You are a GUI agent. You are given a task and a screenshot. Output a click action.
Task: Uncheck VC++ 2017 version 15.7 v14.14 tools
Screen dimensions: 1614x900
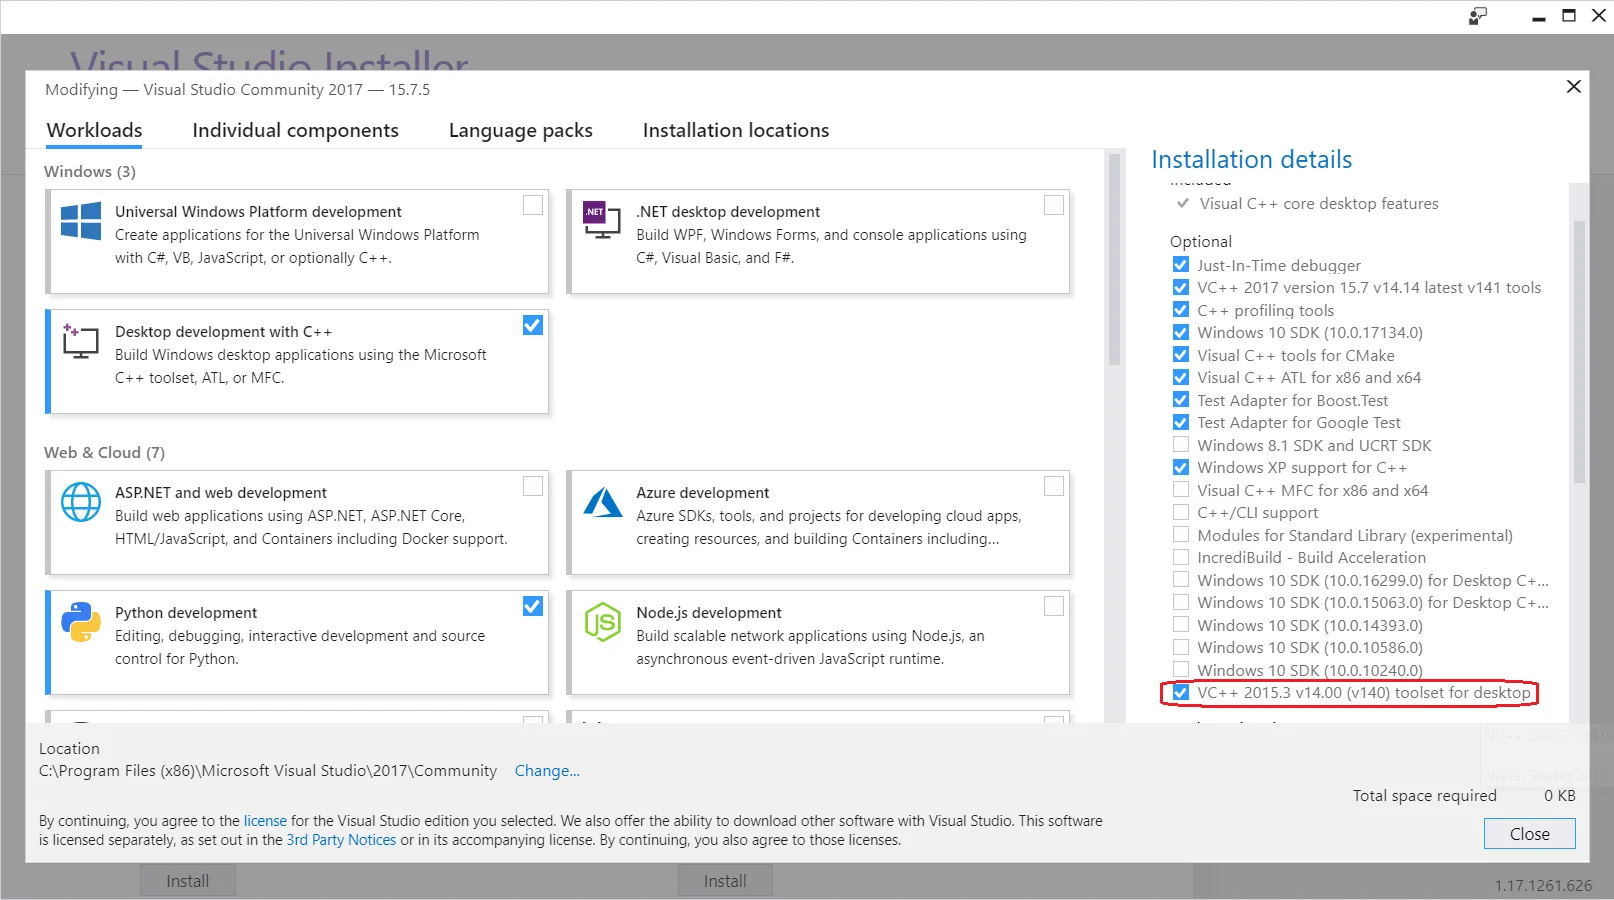[x=1181, y=287]
